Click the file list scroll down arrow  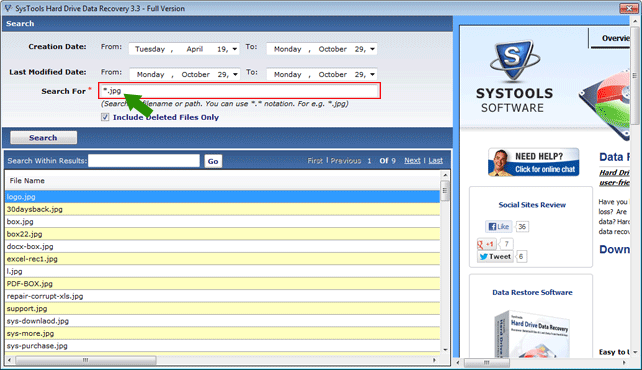coord(445,350)
